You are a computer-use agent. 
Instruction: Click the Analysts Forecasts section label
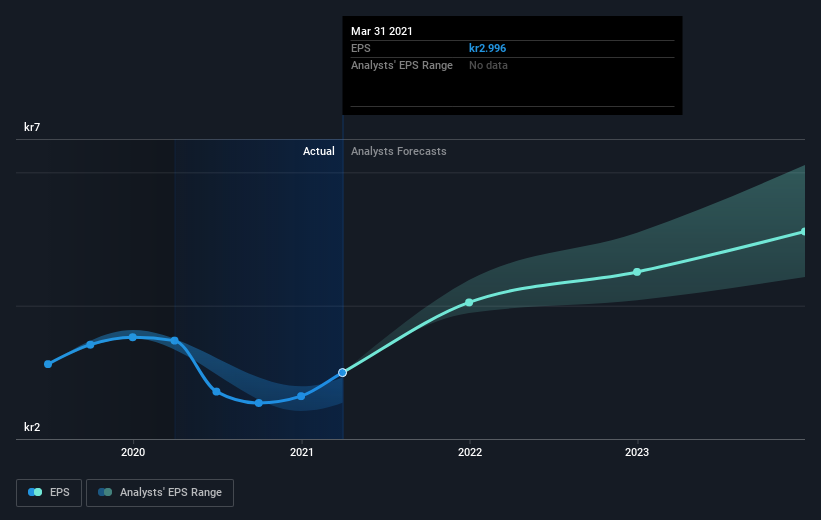[x=399, y=151]
